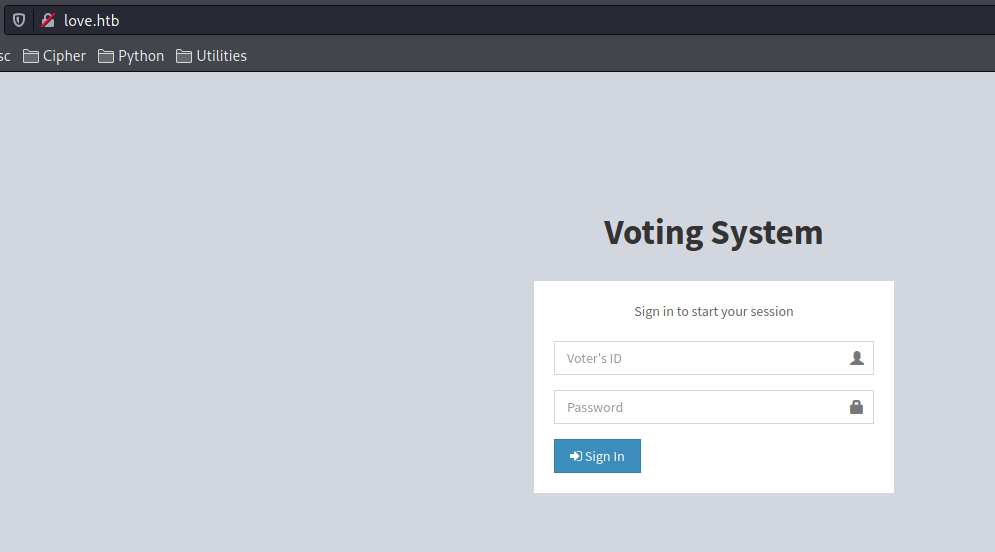Click the "Sign in to start your session" text
The height and width of the screenshot is (552, 995).
[713, 311]
